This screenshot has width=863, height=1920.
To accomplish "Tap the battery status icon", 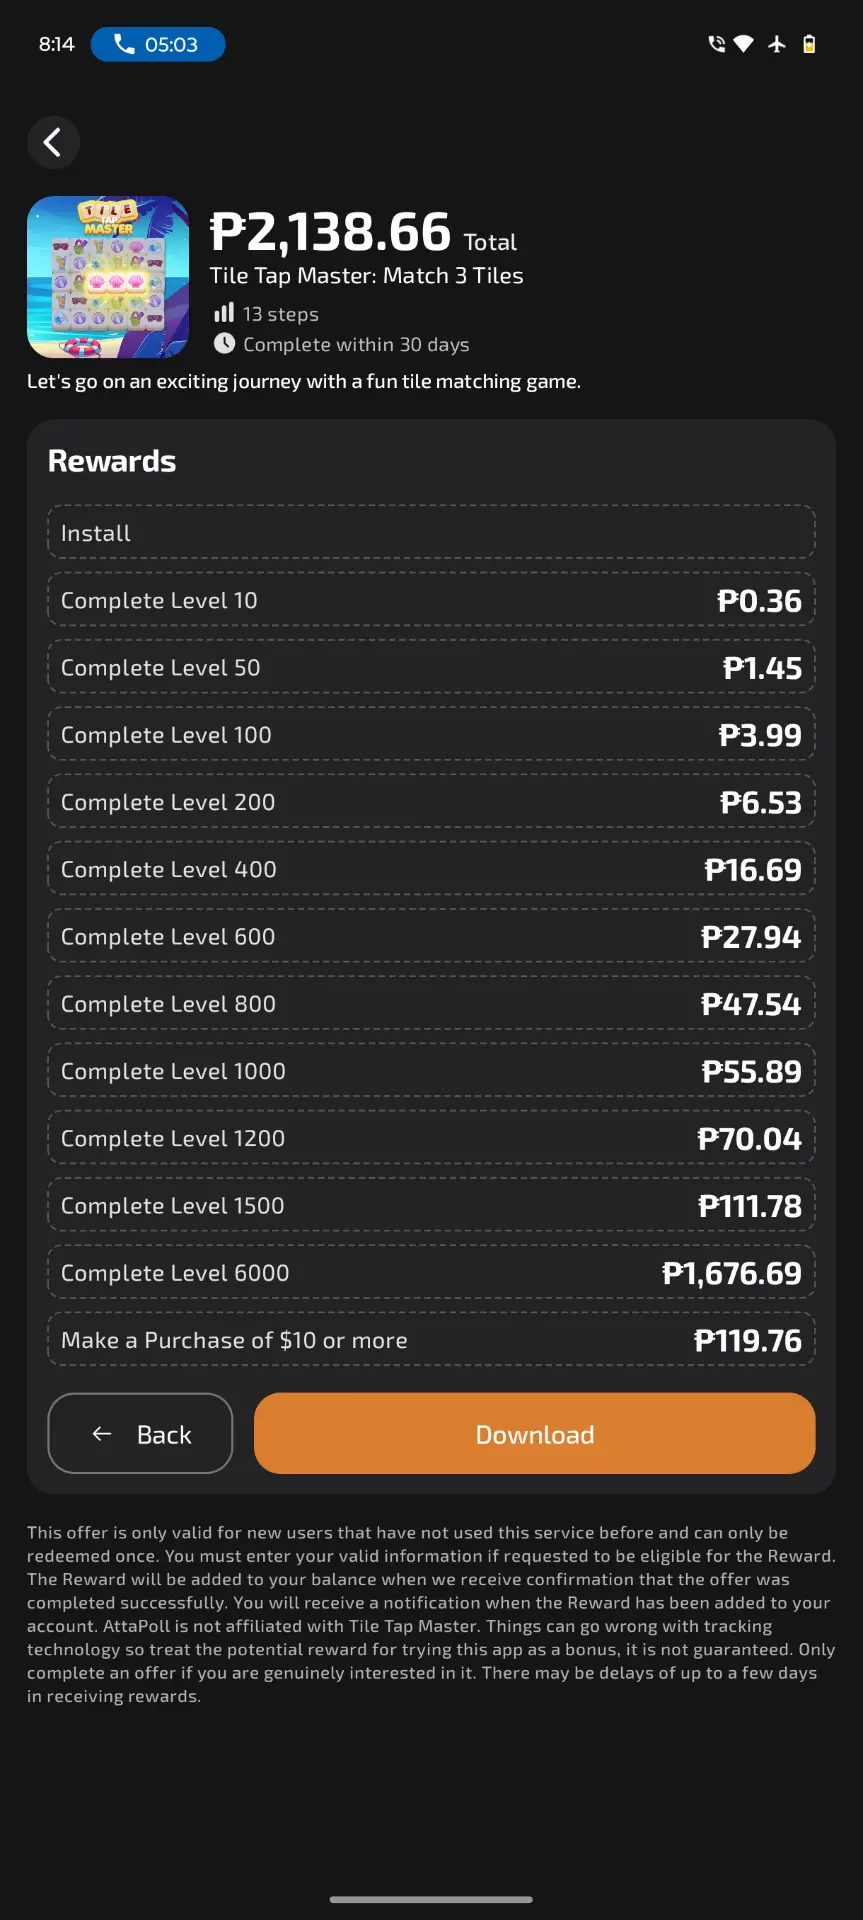I will pos(809,44).
